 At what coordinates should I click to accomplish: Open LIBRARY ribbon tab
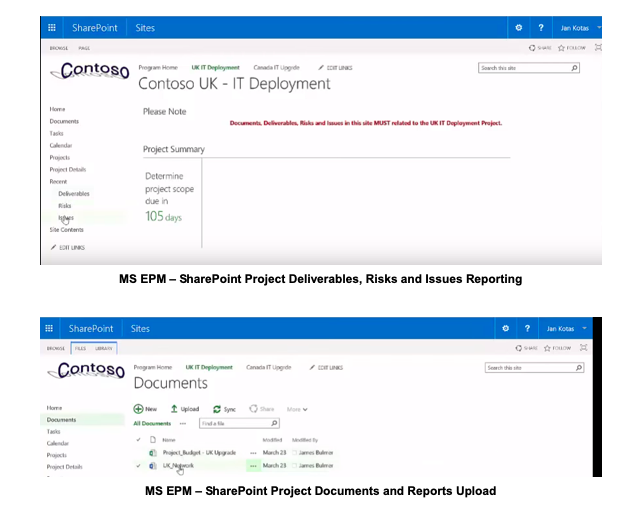point(104,348)
